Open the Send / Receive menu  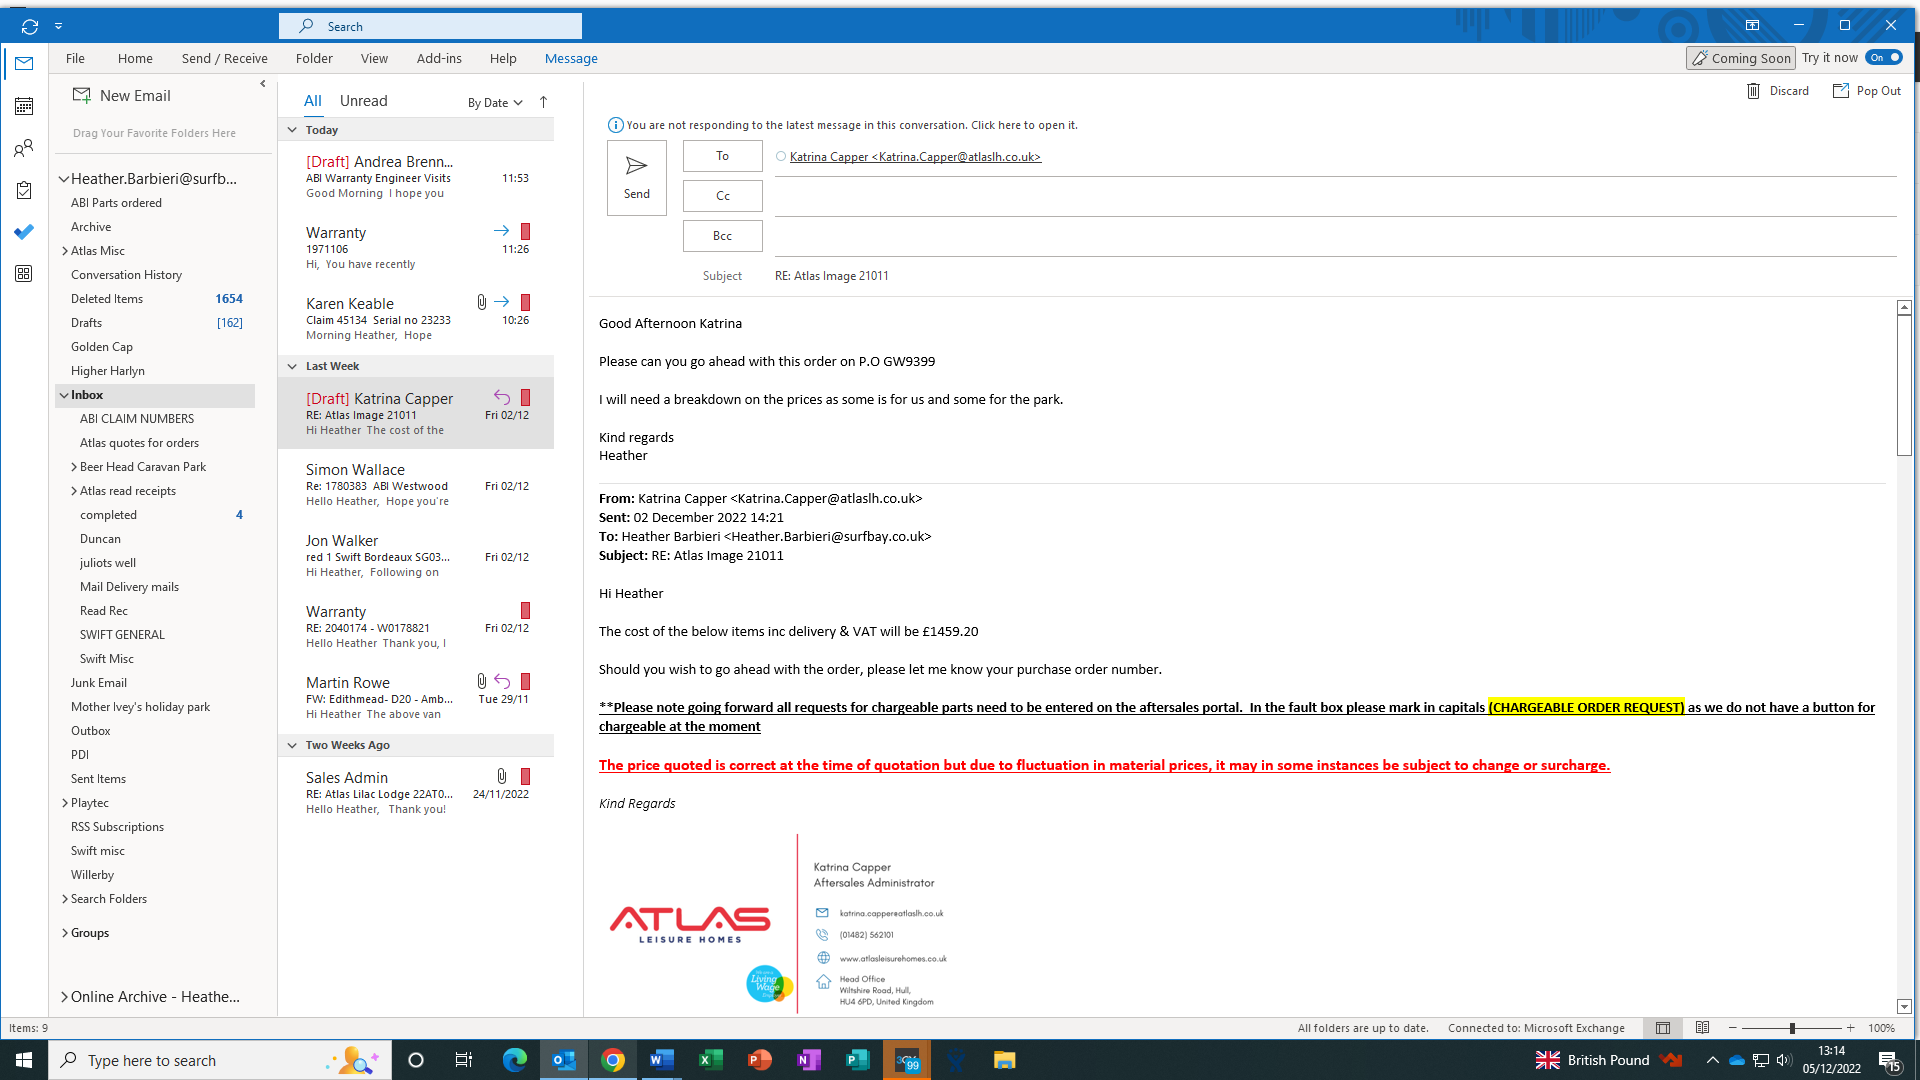point(224,59)
